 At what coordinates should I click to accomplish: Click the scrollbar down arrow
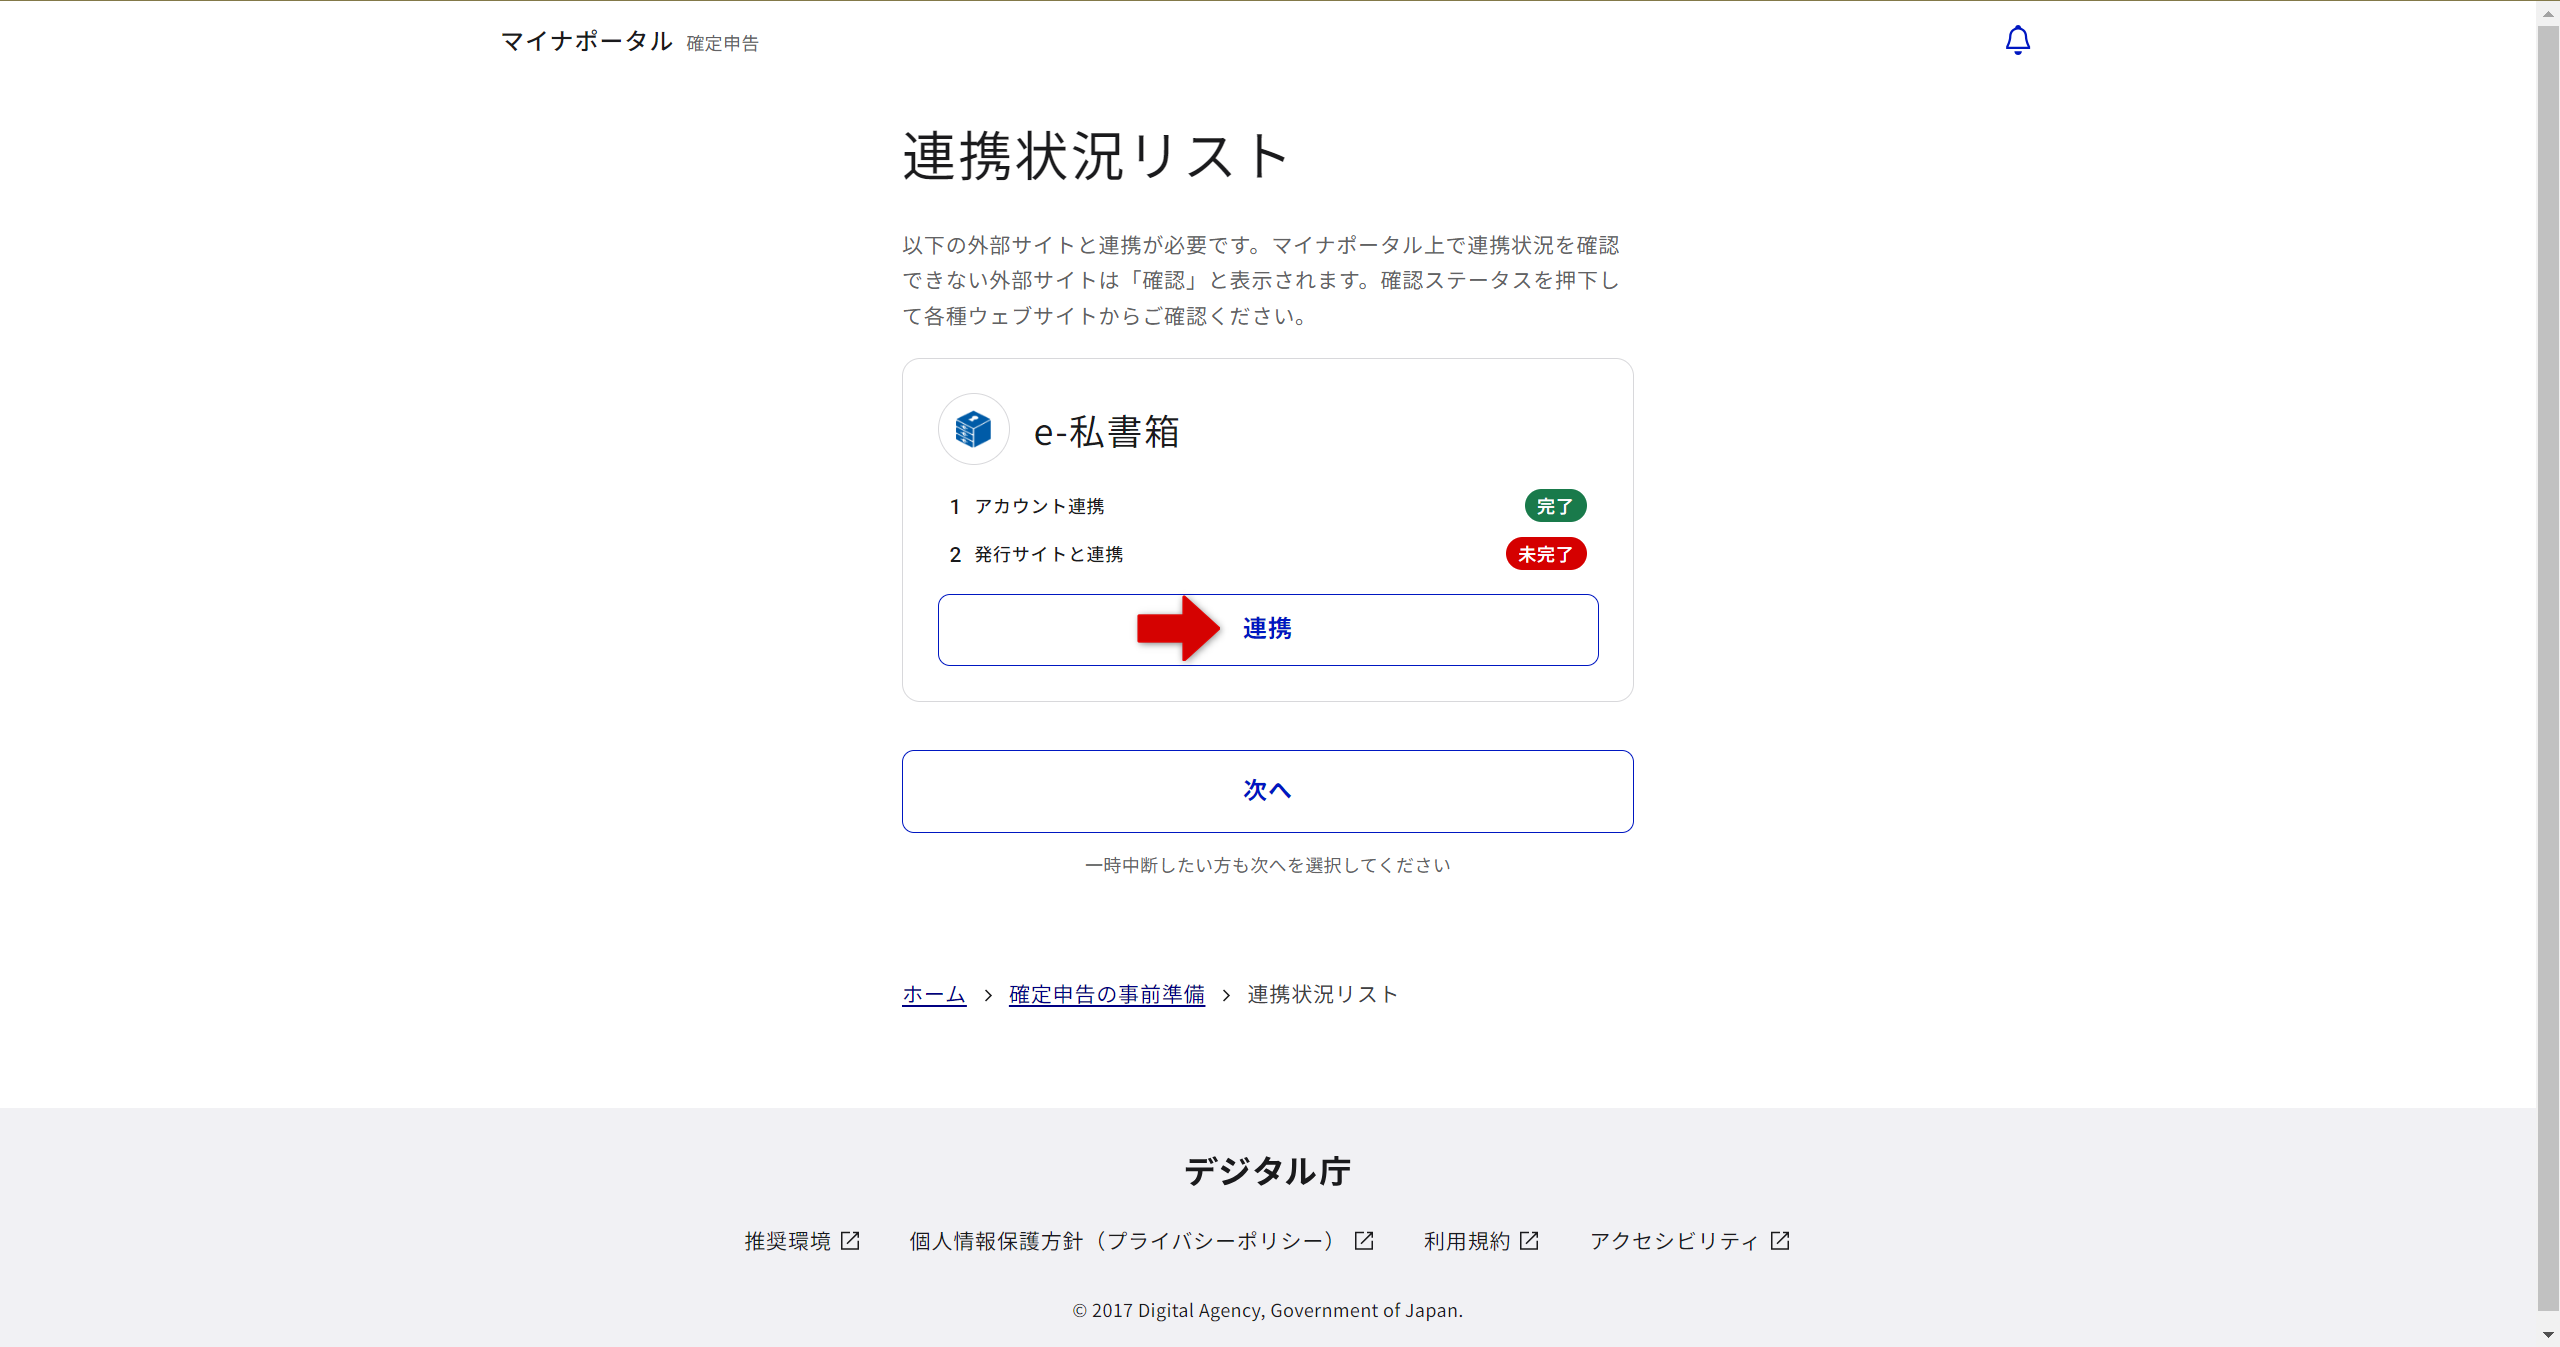coord(2548,1334)
